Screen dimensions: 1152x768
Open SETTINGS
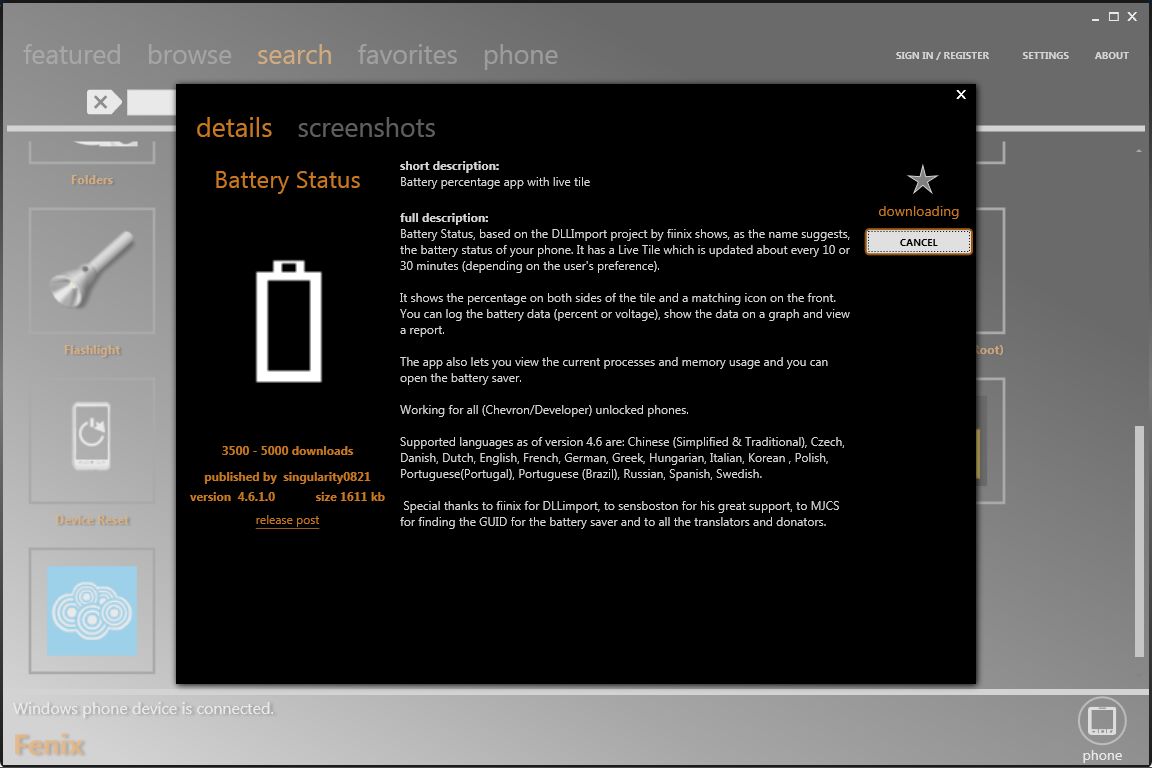coord(1045,55)
